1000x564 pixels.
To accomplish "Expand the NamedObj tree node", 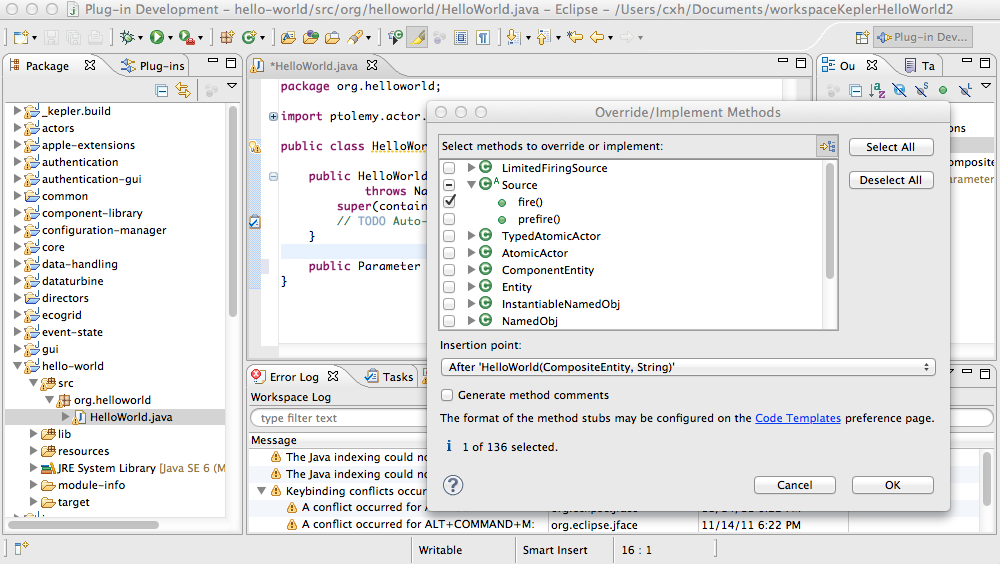I will point(471,321).
